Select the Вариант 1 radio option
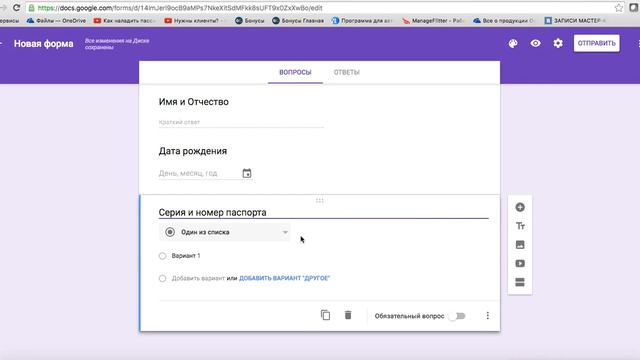This screenshot has width=640, height=360. (x=162, y=256)
